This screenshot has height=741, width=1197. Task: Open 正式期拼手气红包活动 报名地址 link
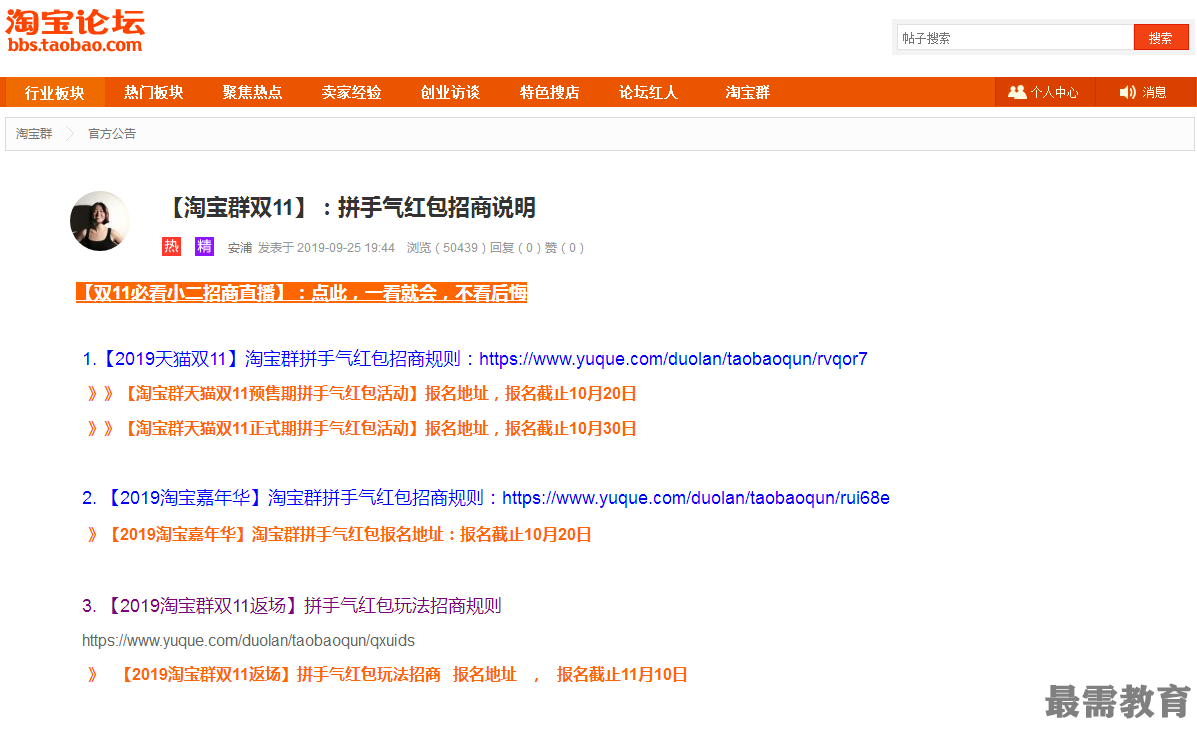[362, 428]
